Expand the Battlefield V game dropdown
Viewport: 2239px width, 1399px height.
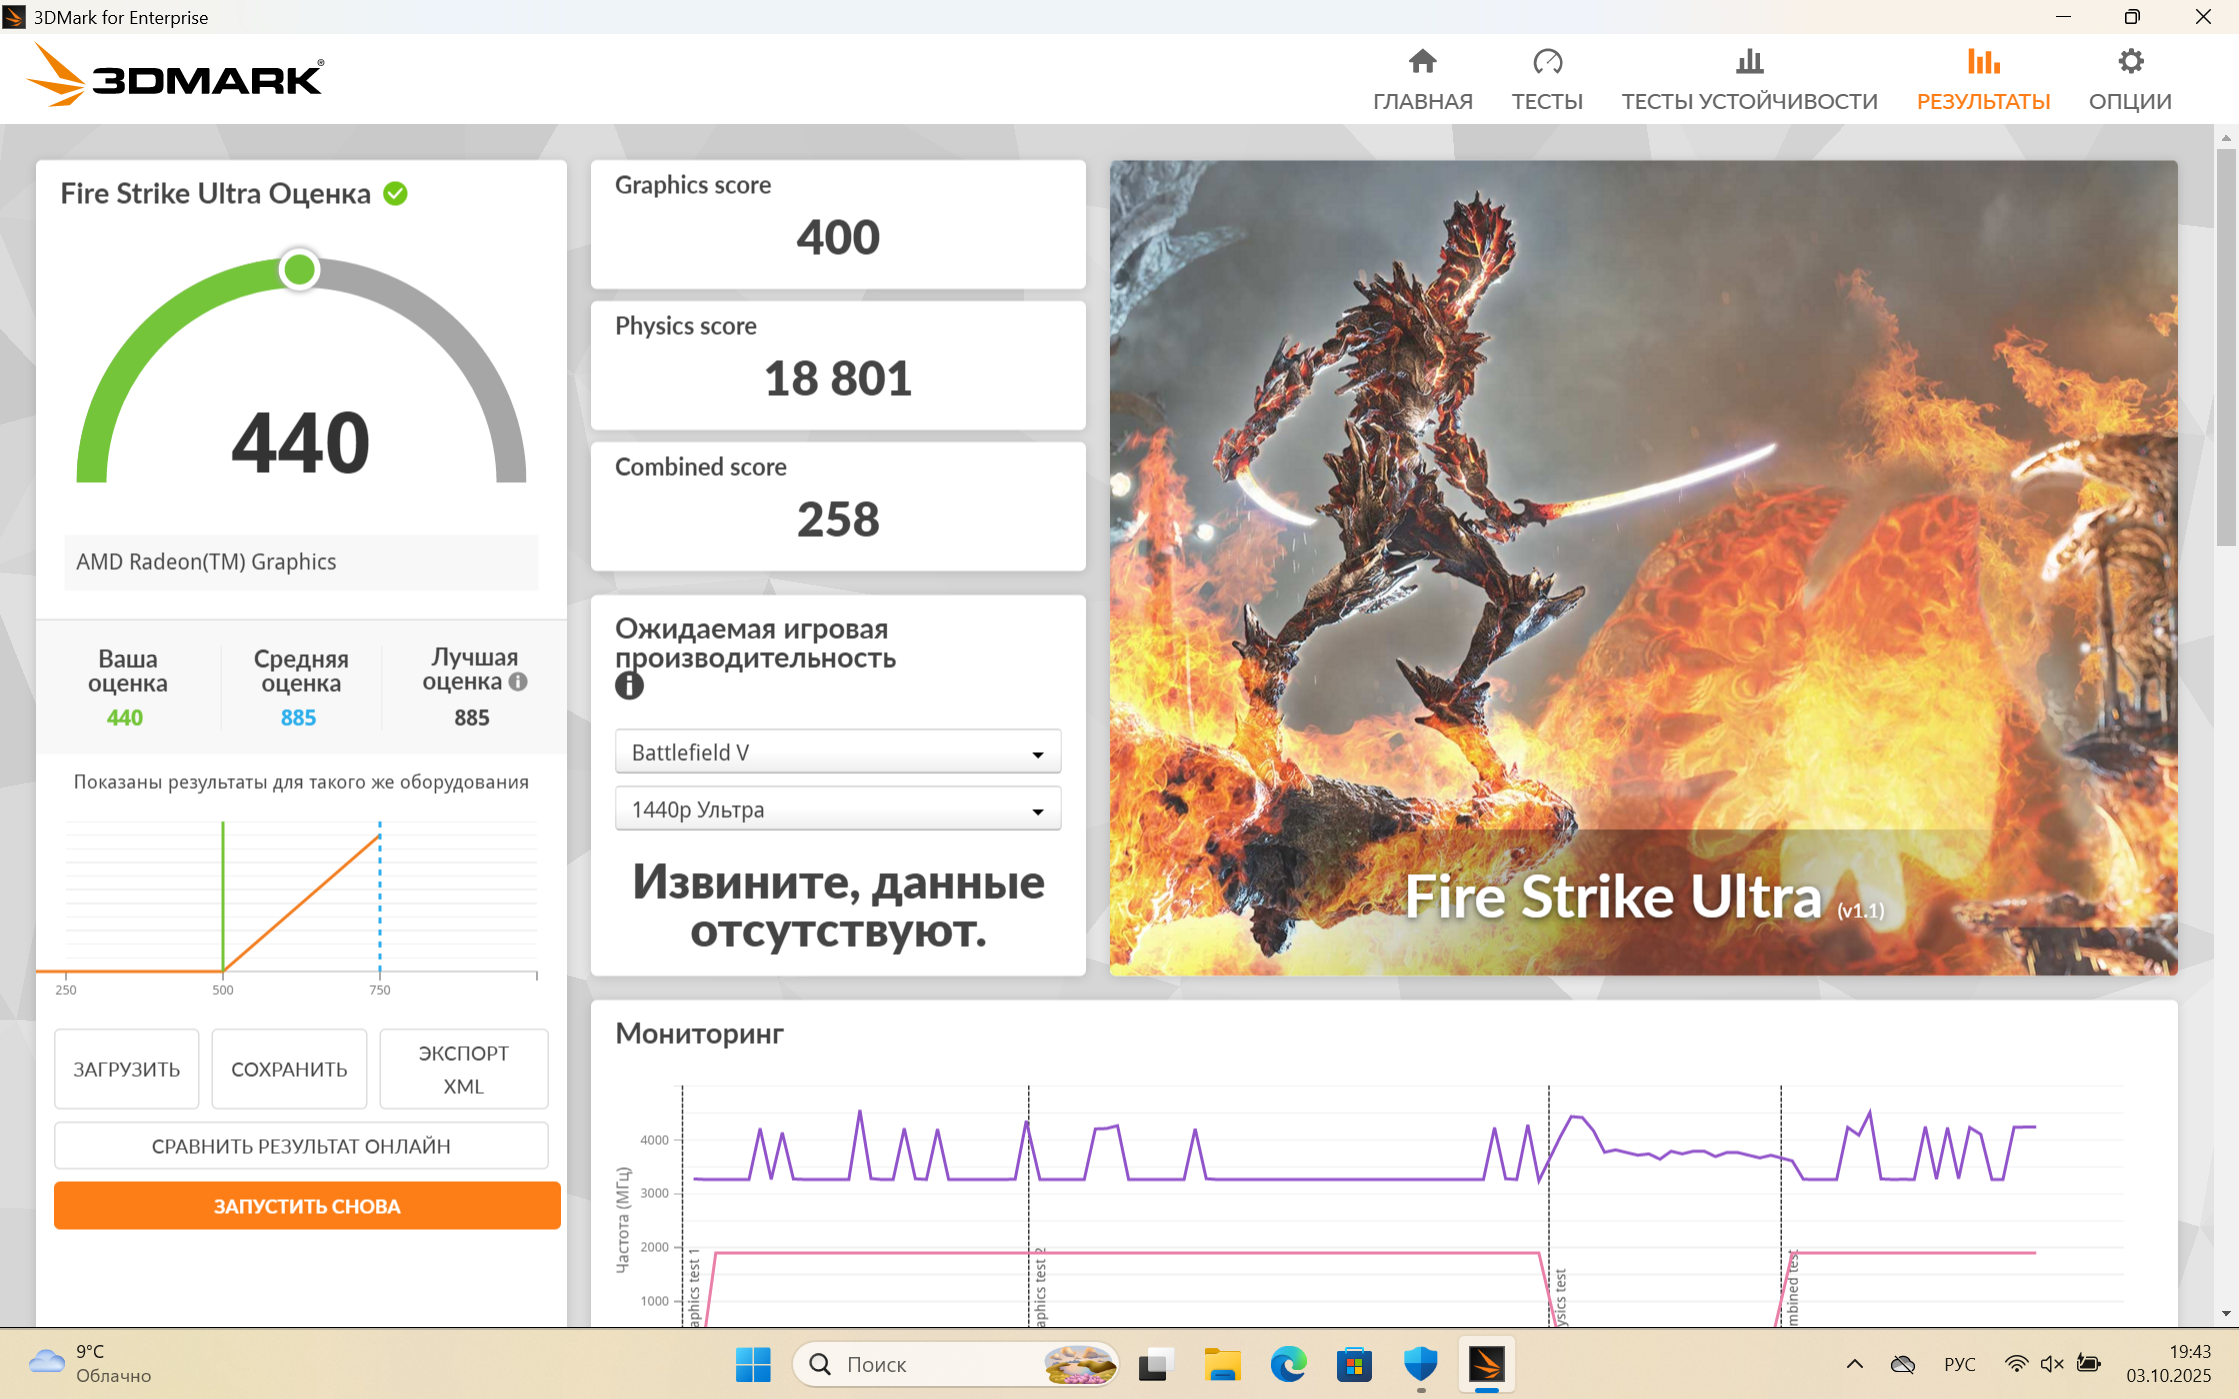pos(837,752)
